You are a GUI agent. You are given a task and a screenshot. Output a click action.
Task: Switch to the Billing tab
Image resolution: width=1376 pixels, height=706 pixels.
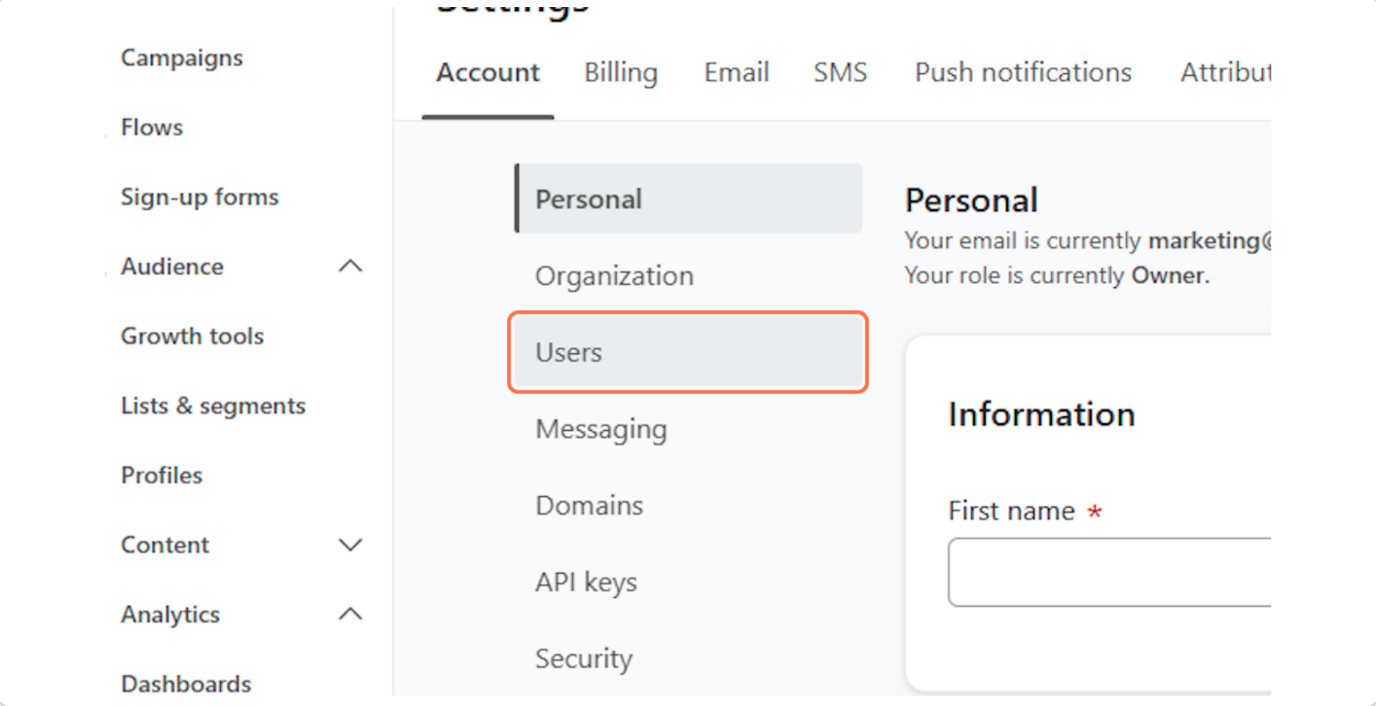tap(621, 73)
